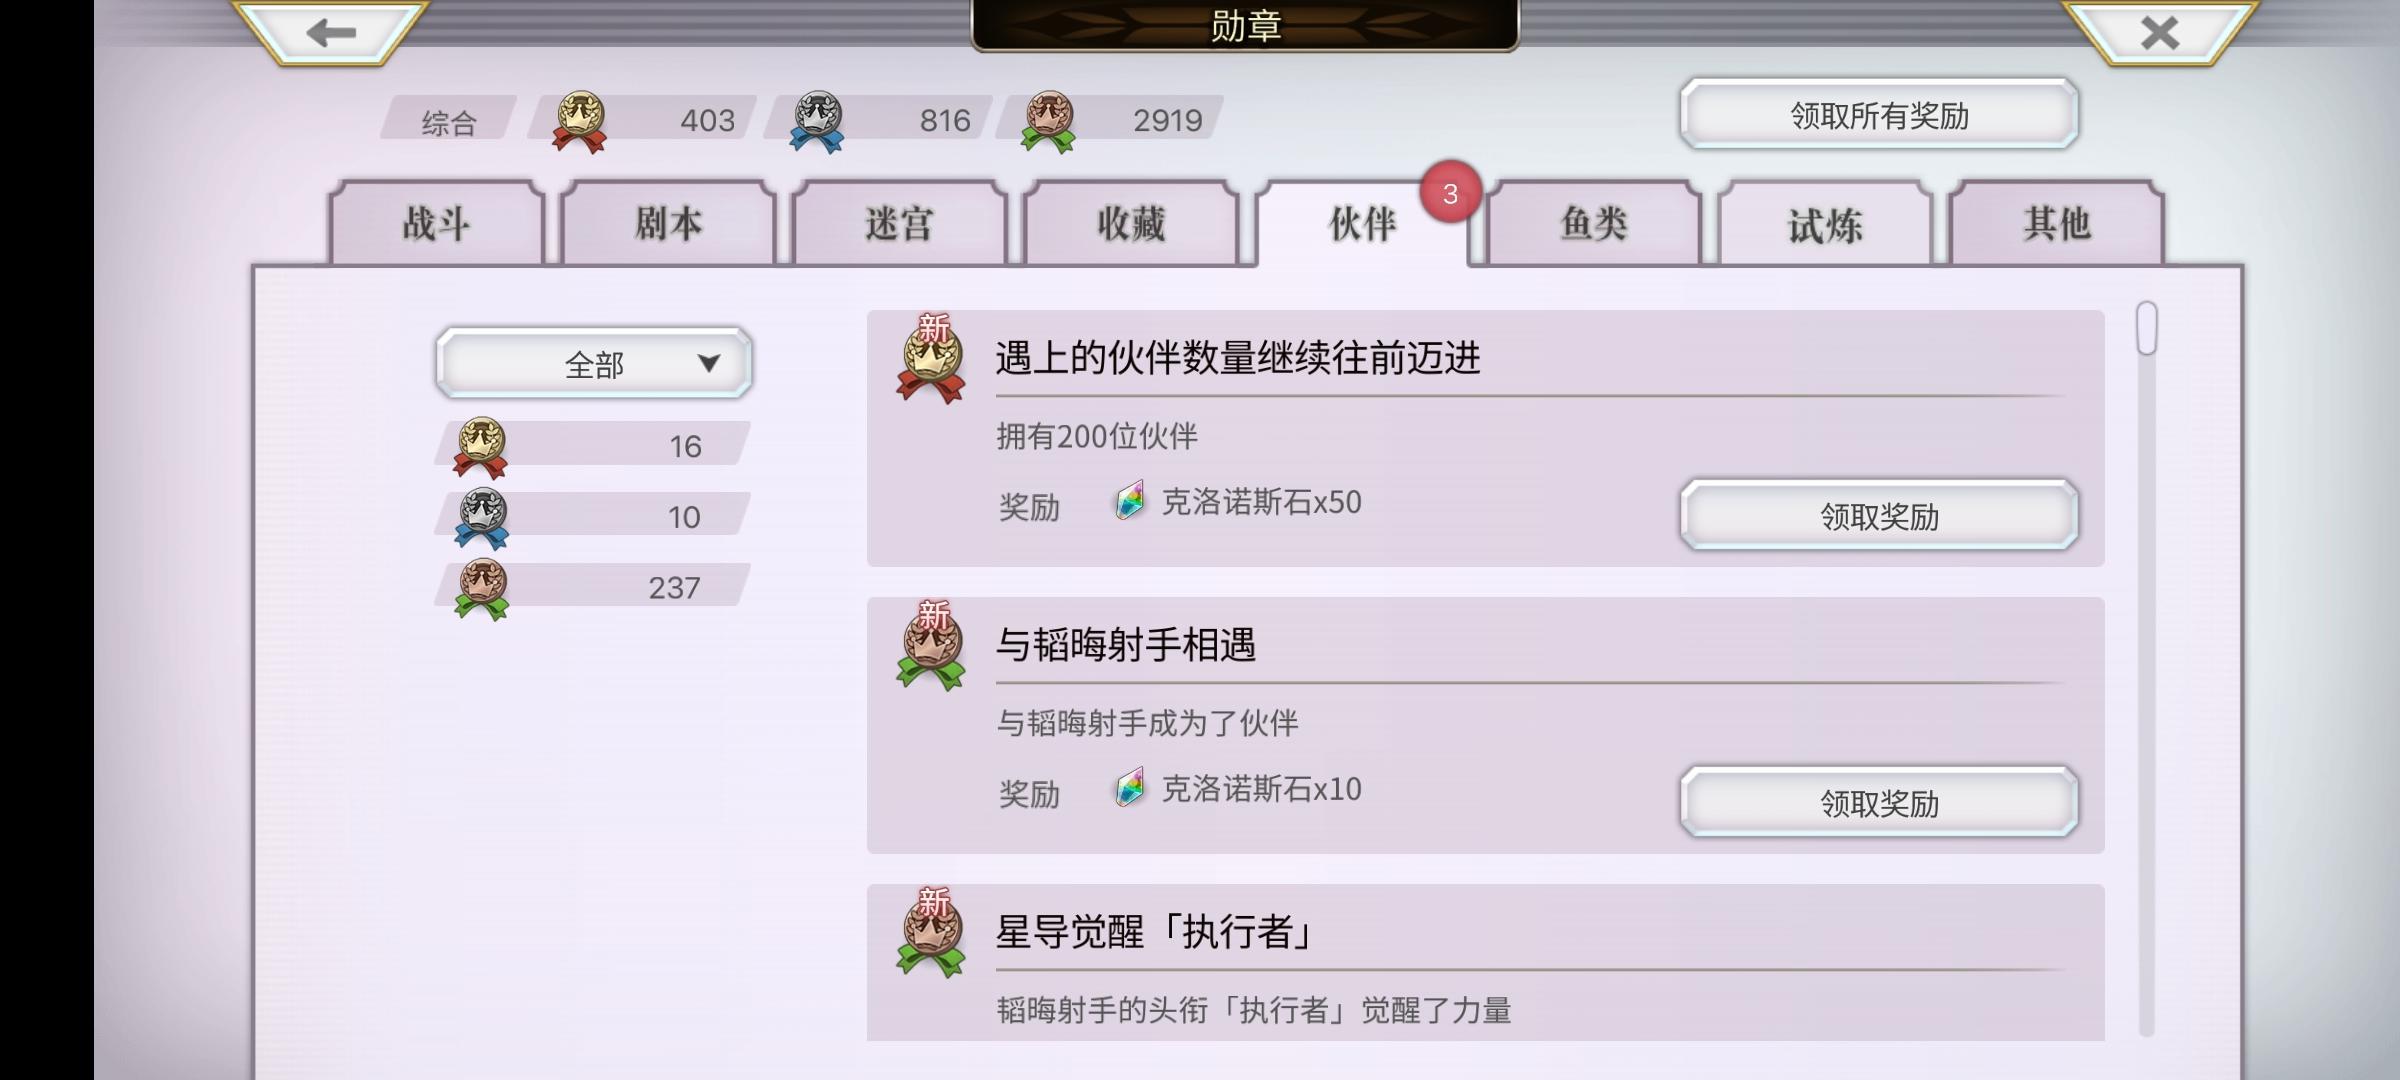The width and height of the screenshot is (2400, 1080).
Task: Claim reward for owning 200 partners
Action: tap(1879, 516)
